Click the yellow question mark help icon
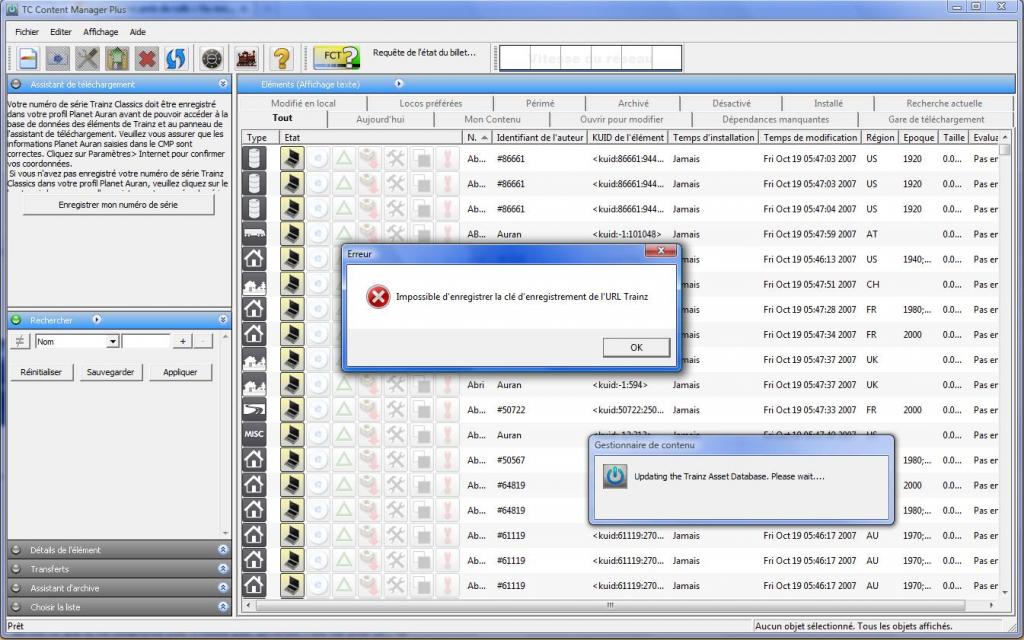1024x640 pixels. (281, 59)
